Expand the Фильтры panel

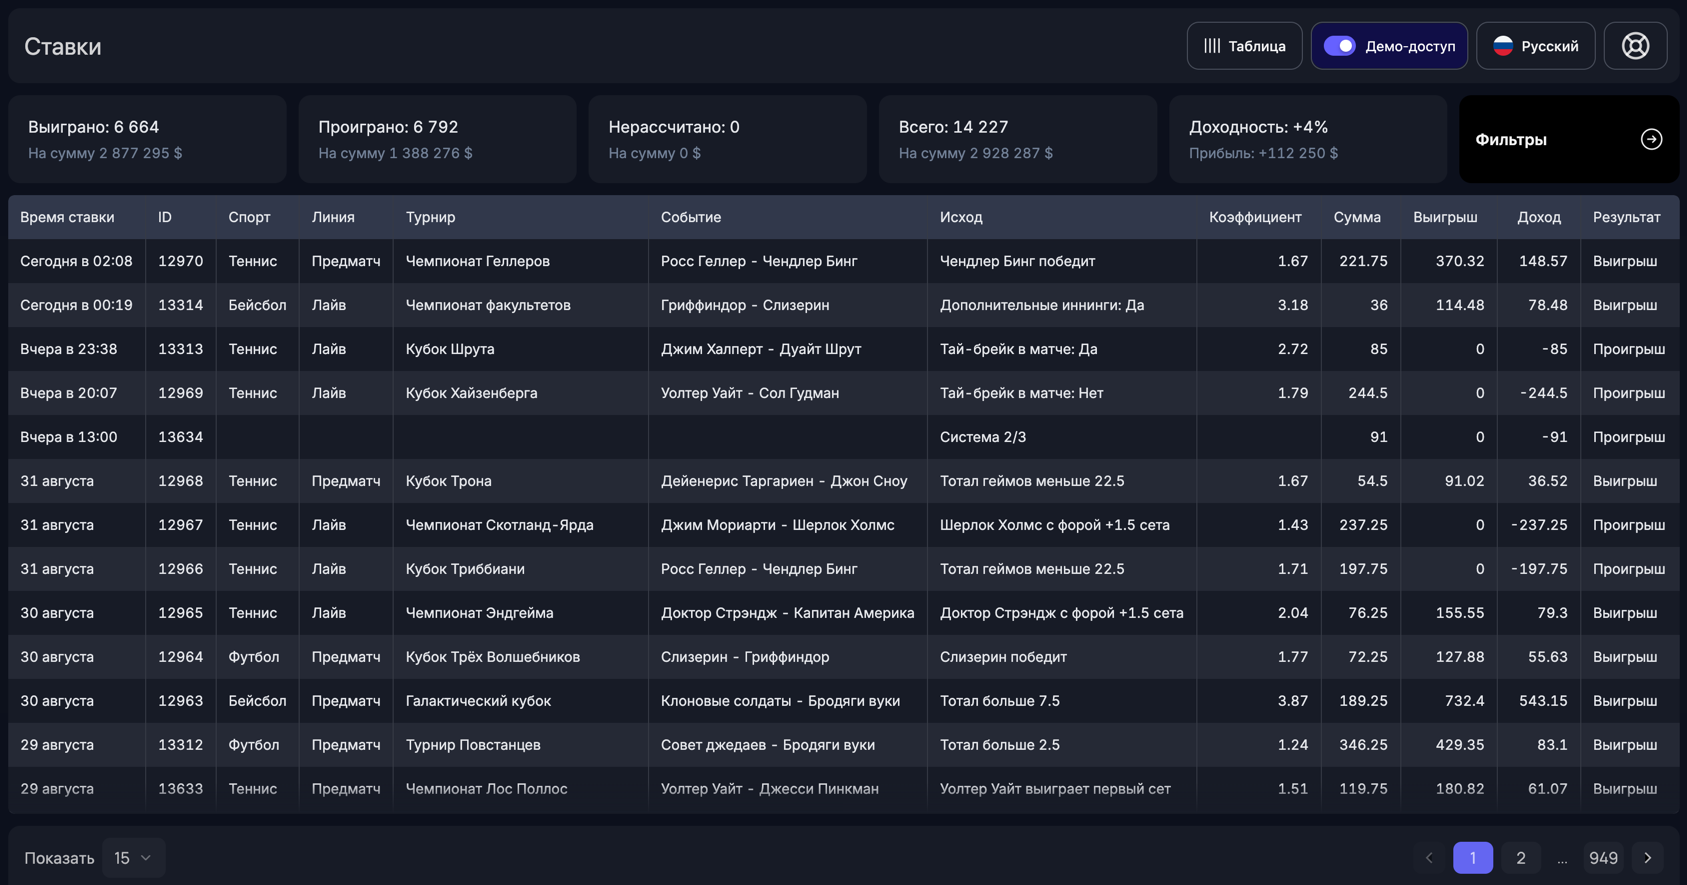pyautogui.click(x=1568, y=140)
